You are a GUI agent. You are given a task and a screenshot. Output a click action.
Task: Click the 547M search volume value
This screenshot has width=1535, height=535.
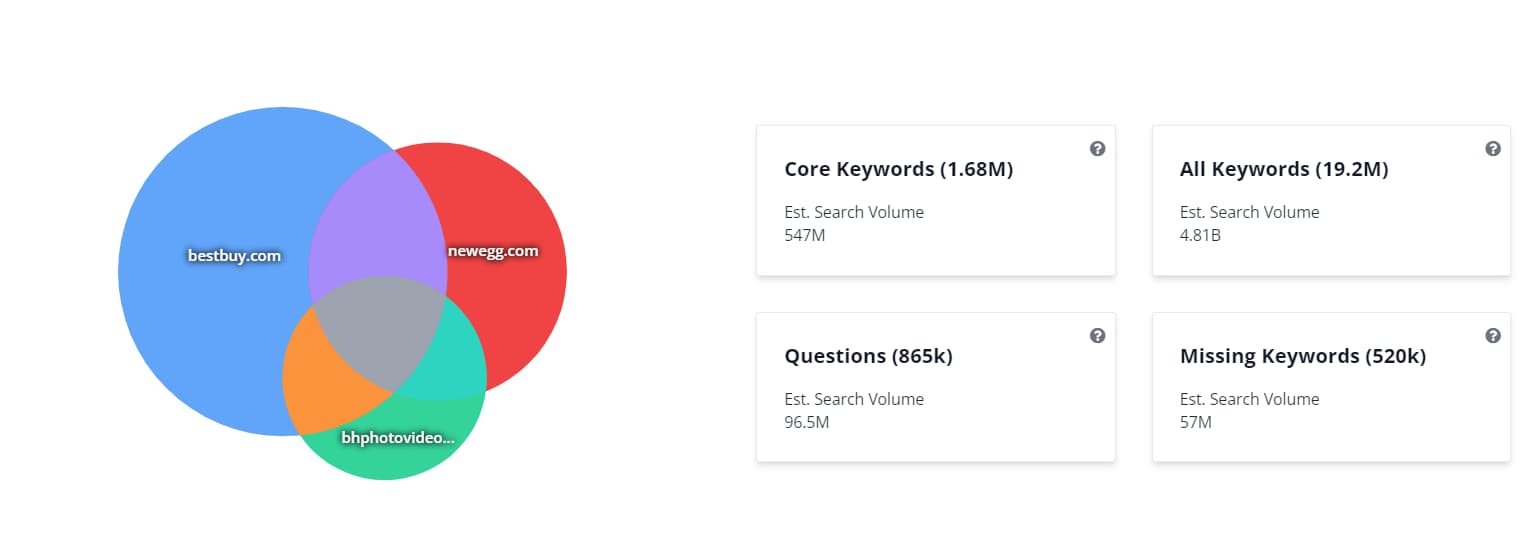point(805,235)
